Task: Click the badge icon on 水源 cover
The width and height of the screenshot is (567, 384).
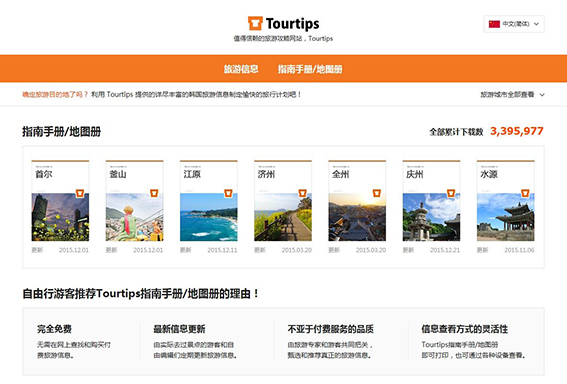Action: click(x=525, y=193)
